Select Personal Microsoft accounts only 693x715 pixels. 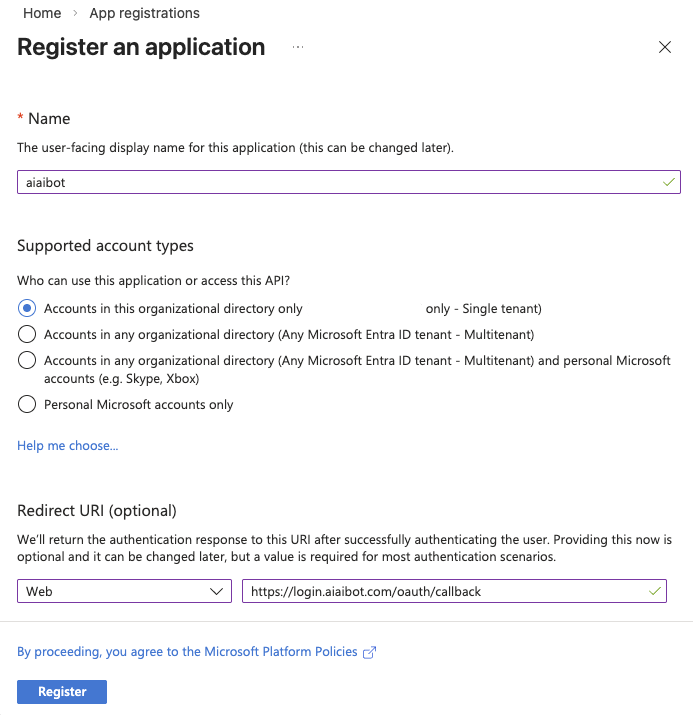click(27, 405)
